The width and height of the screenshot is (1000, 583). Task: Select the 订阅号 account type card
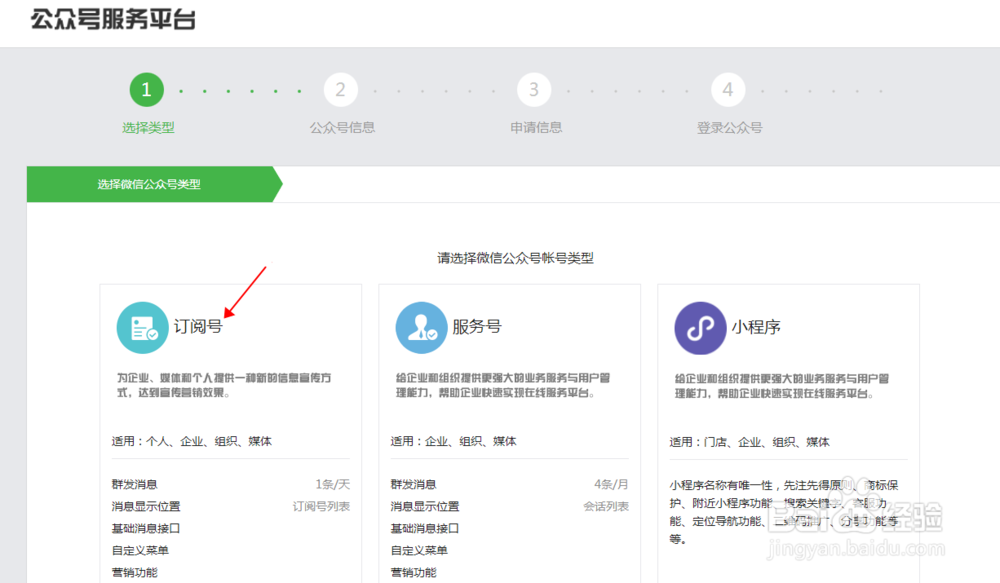point(230,430)
